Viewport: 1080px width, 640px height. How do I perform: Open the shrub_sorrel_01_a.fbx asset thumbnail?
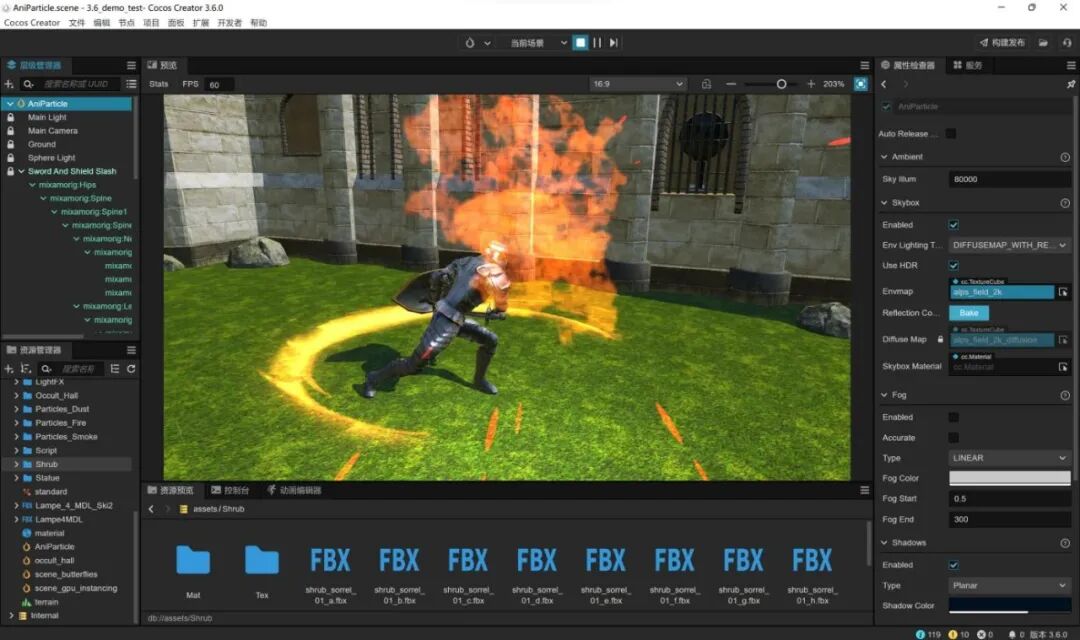[x=330, y=561]
